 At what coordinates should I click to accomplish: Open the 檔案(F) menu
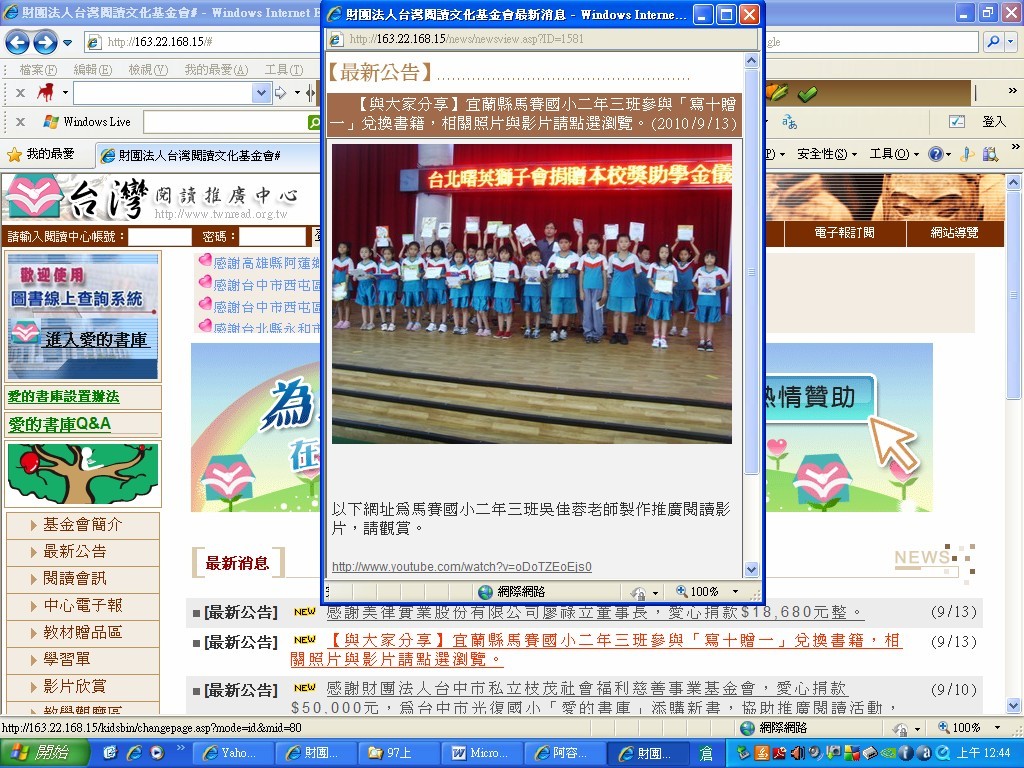coord(38,69)
